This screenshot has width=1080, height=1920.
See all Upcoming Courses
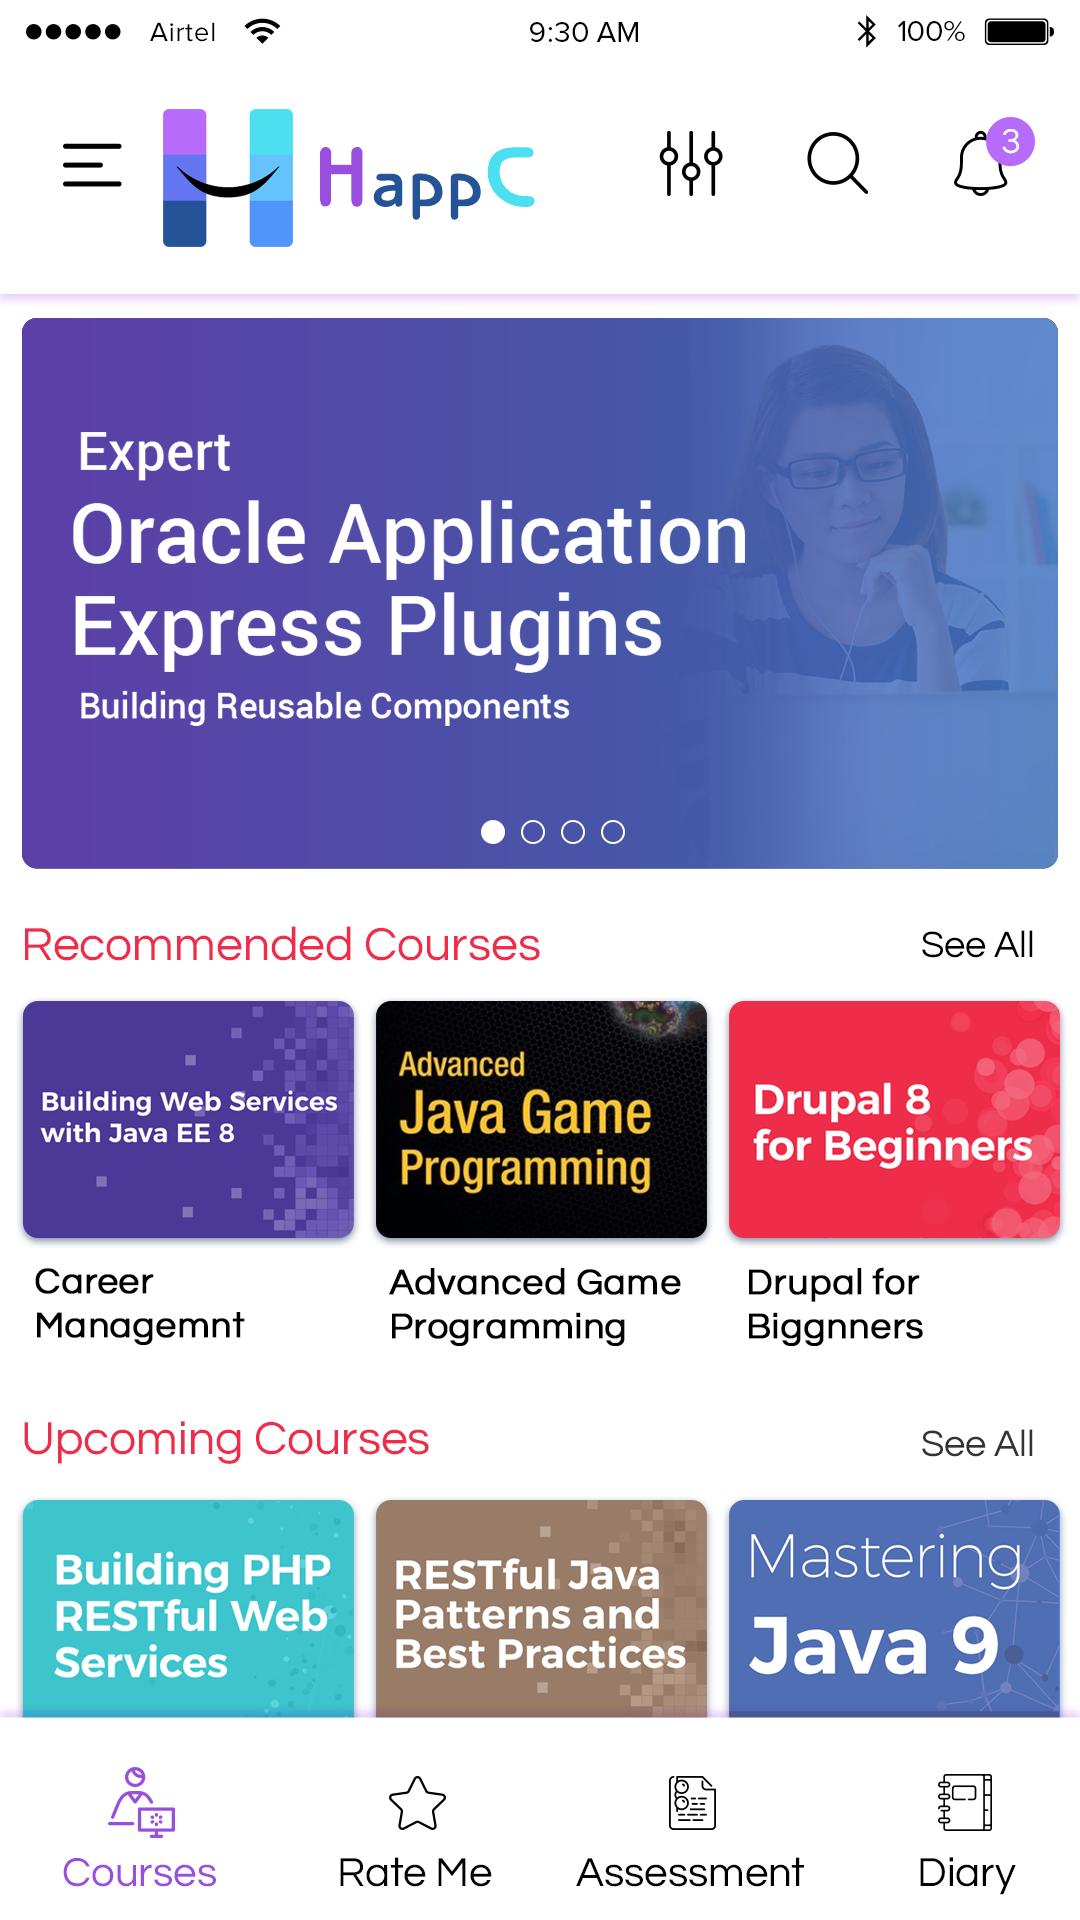click(x=977, y=1444)
